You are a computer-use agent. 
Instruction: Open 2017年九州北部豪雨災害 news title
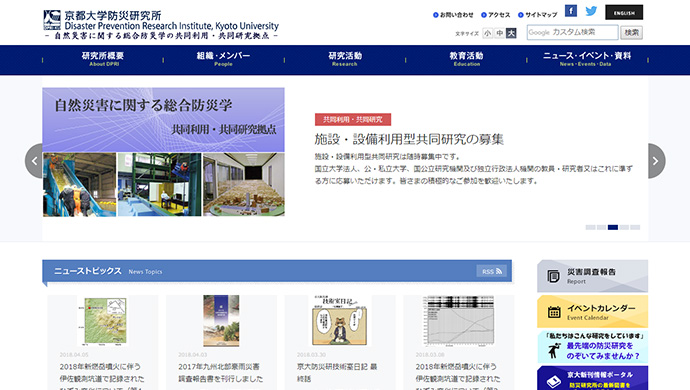pyautogui.click(x=220, y=372)
